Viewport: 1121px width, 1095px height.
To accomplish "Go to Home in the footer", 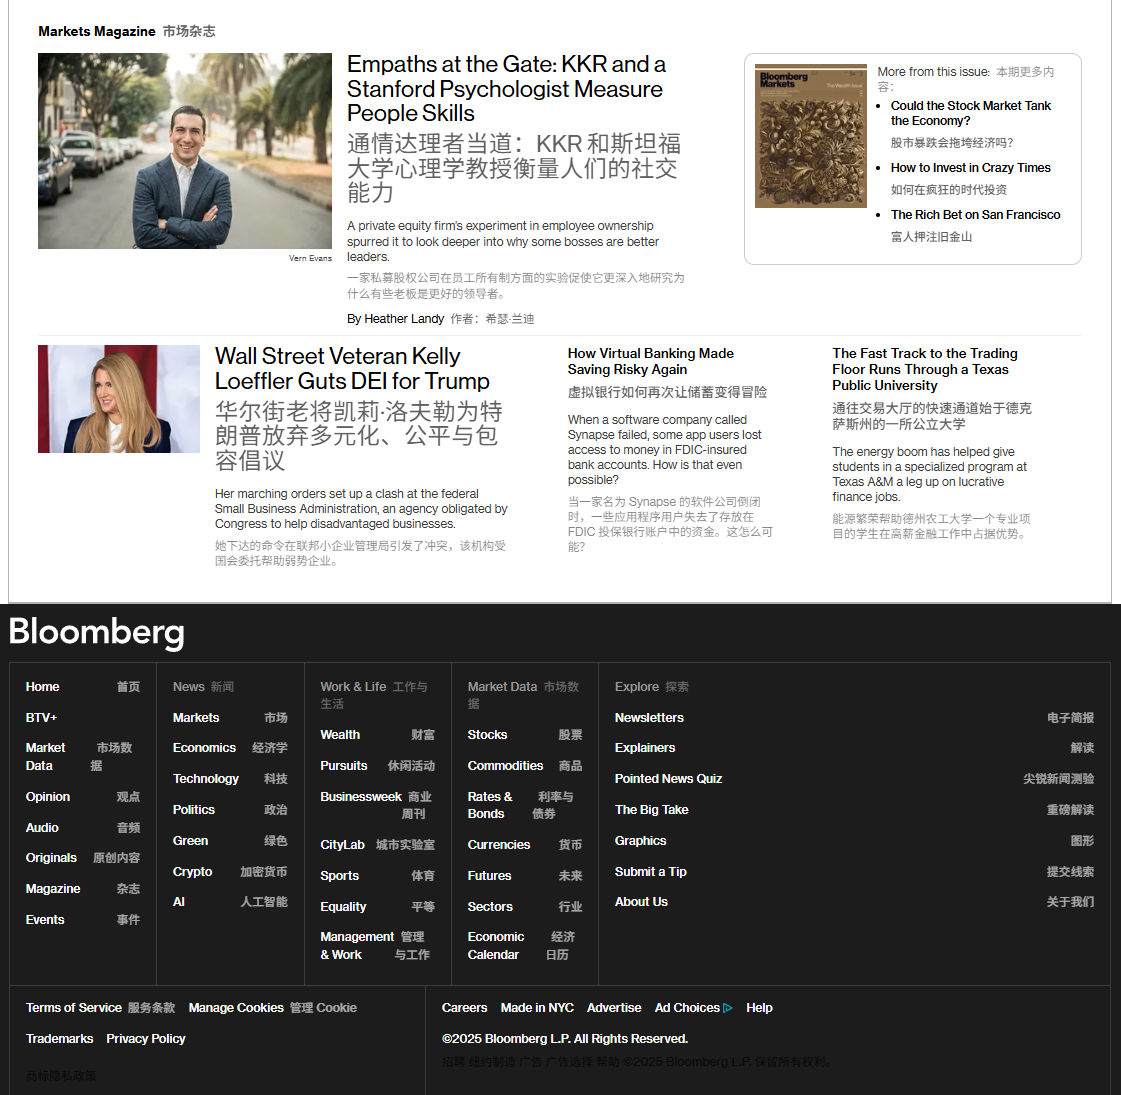I will click(x=42, y=687).
